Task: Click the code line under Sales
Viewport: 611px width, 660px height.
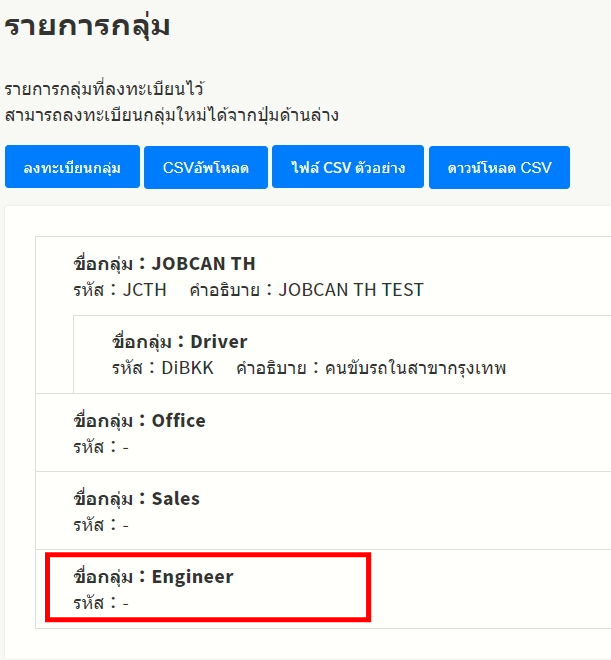Action: point(101,524)
